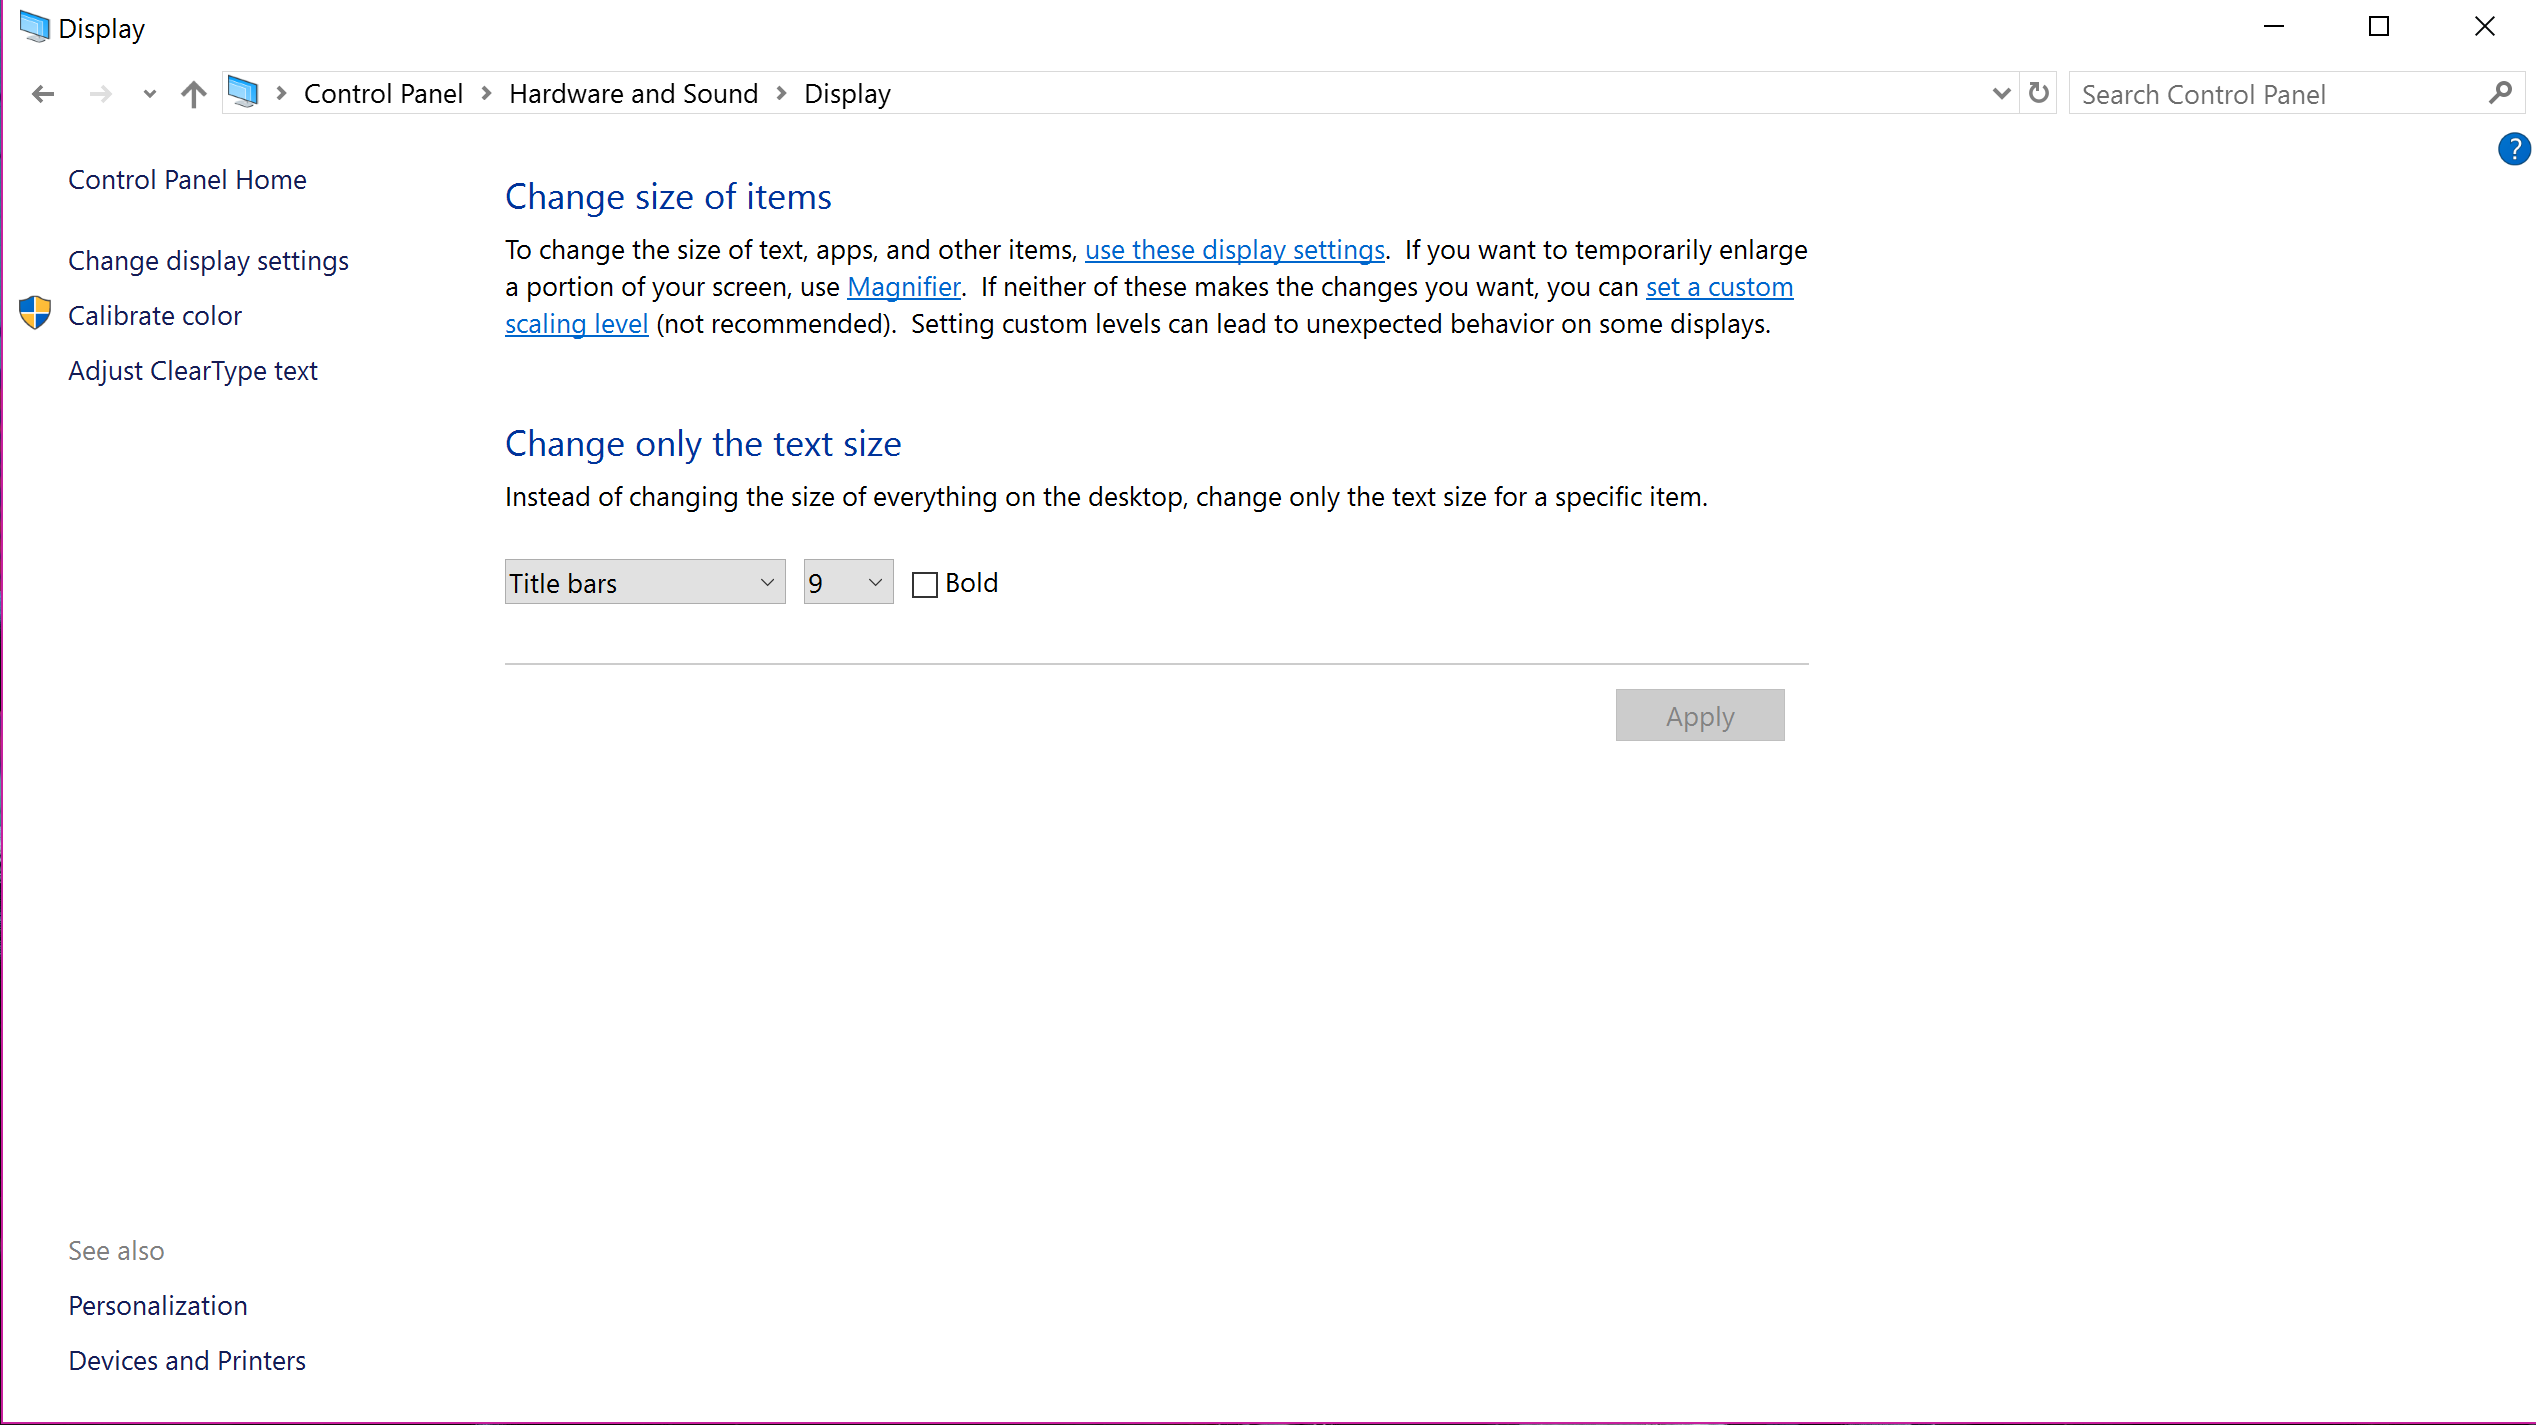The height and width of the screenshot is (1425, 2536).
Task: Go to Control Panel breadcrumb
Action: 383,94
